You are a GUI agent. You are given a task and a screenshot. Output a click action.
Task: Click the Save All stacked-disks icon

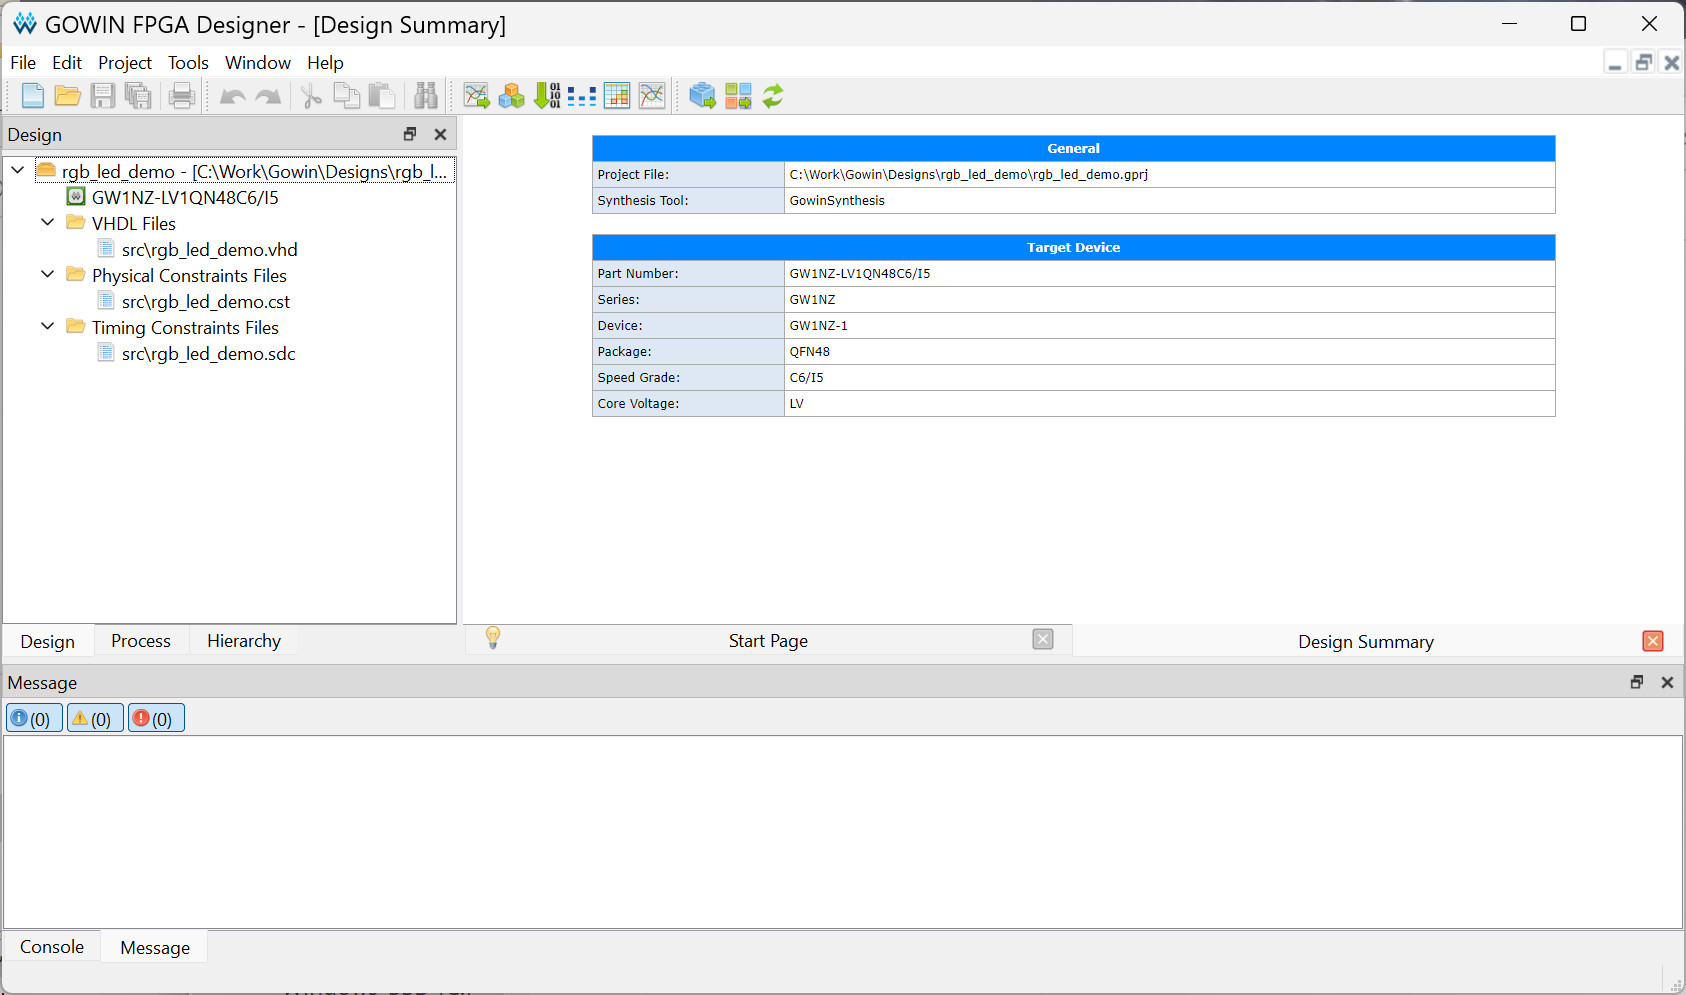[138, 96]
